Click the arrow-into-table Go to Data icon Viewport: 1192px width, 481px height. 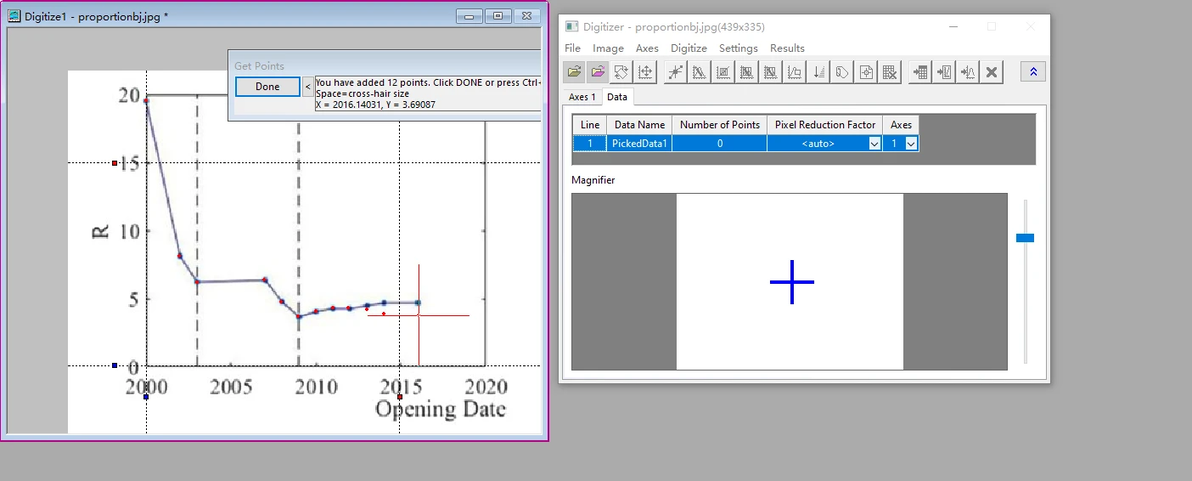[x=921, y=72]
